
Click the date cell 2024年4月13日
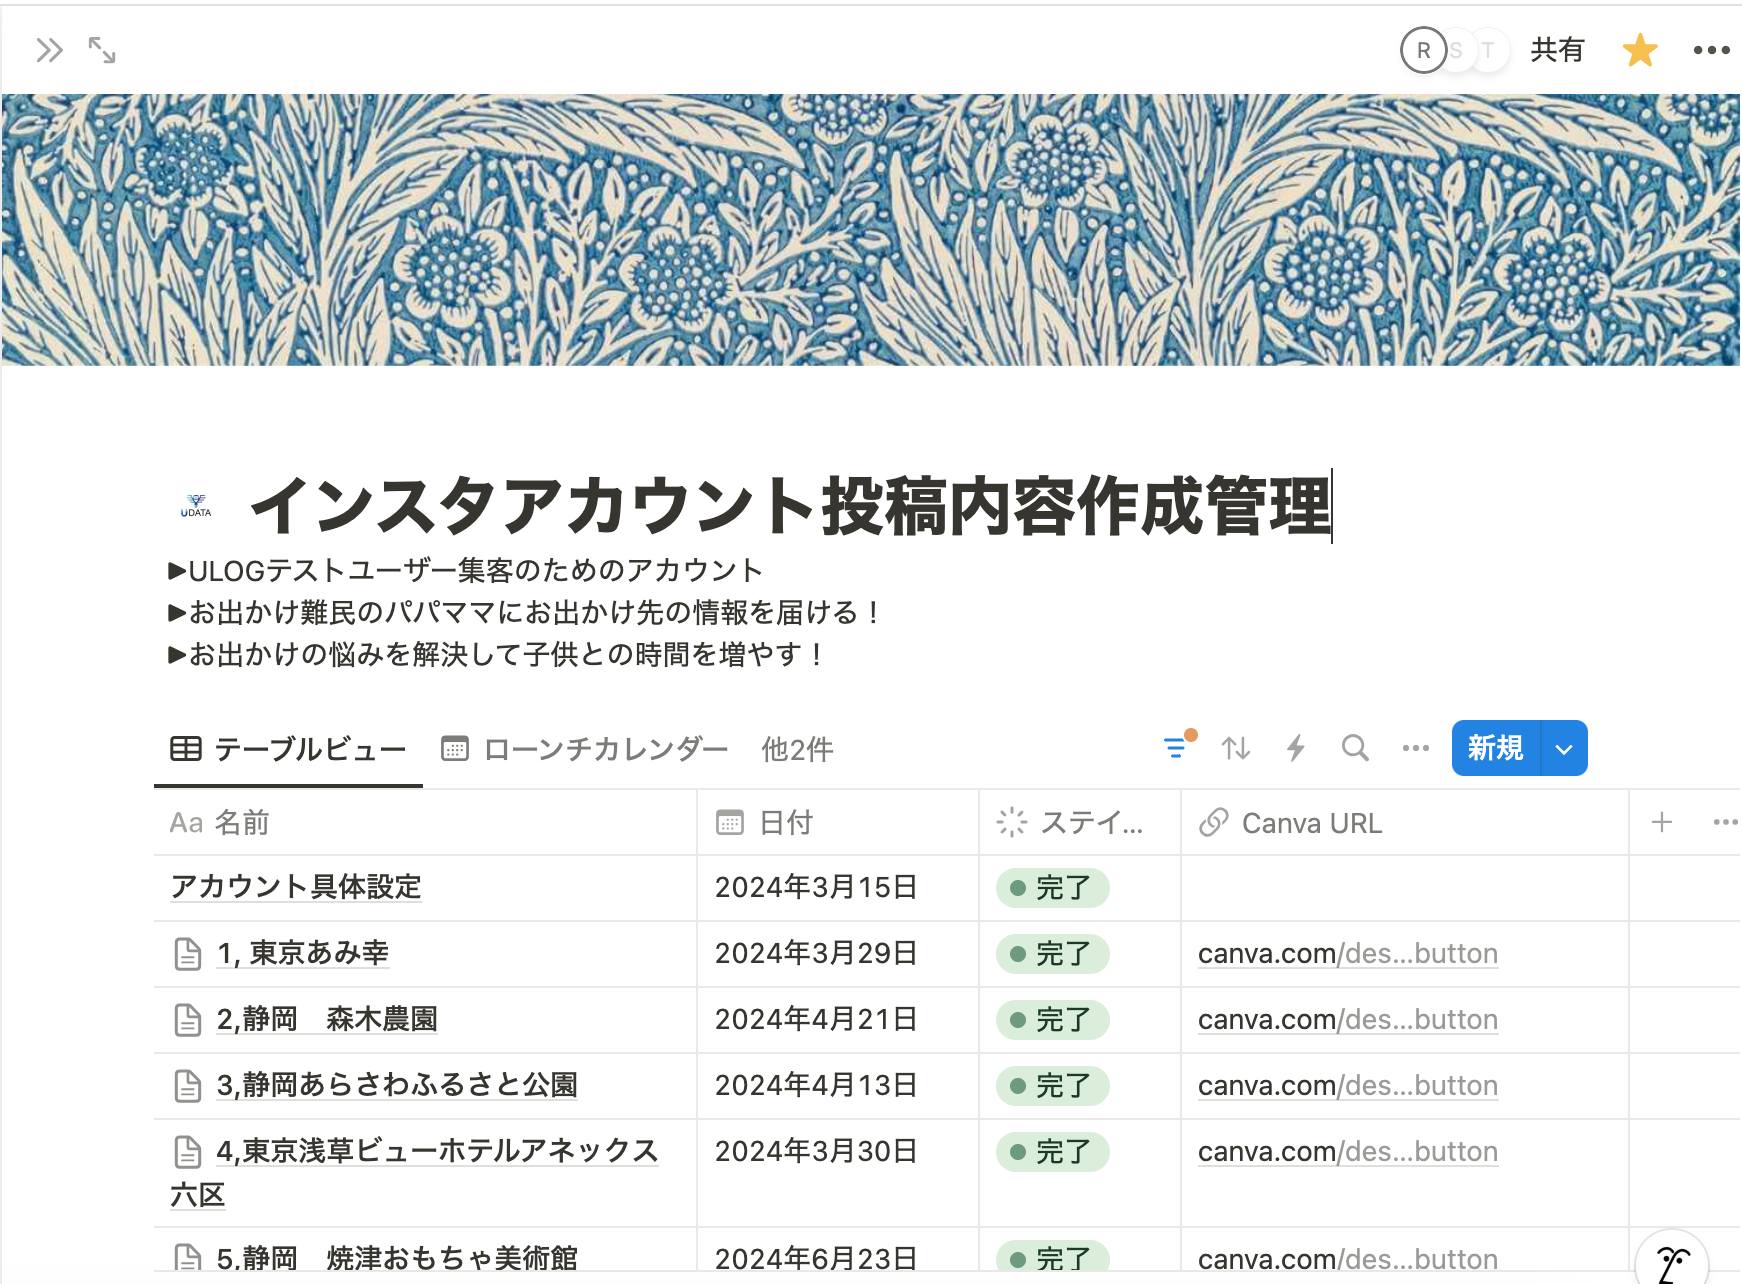(x=838, y=1086)
